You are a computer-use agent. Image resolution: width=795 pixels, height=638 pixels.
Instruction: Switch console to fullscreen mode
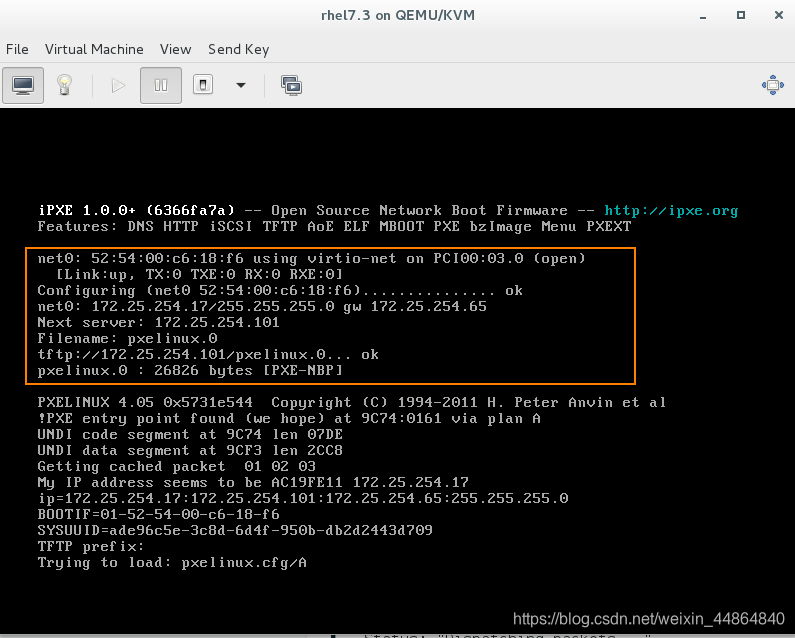tap(773, 85)
